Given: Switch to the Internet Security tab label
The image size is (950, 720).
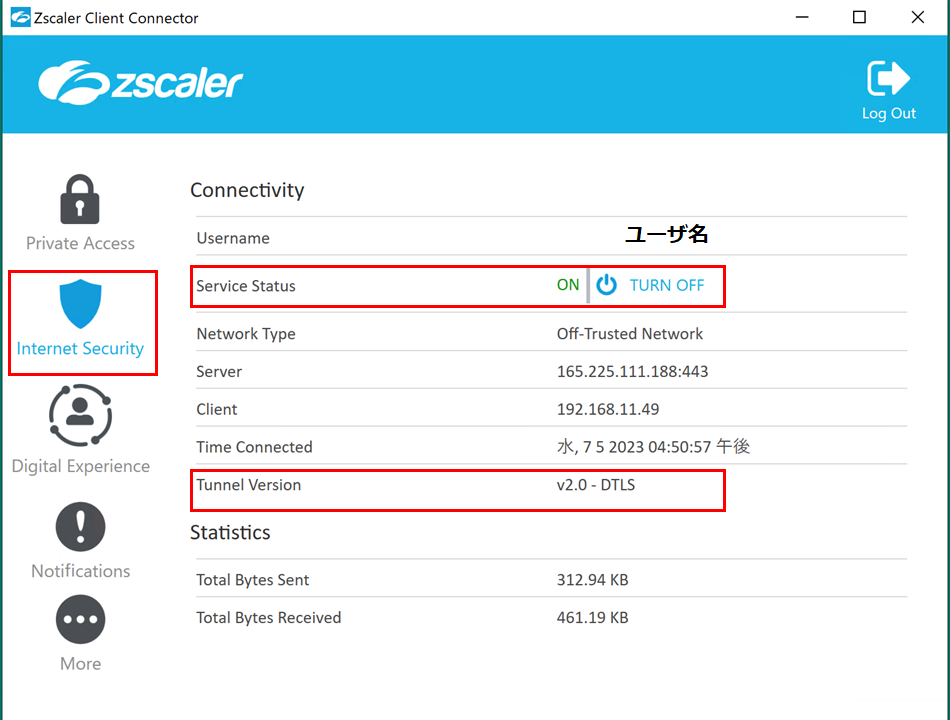Looking at the screenshot, I should 80,348.
